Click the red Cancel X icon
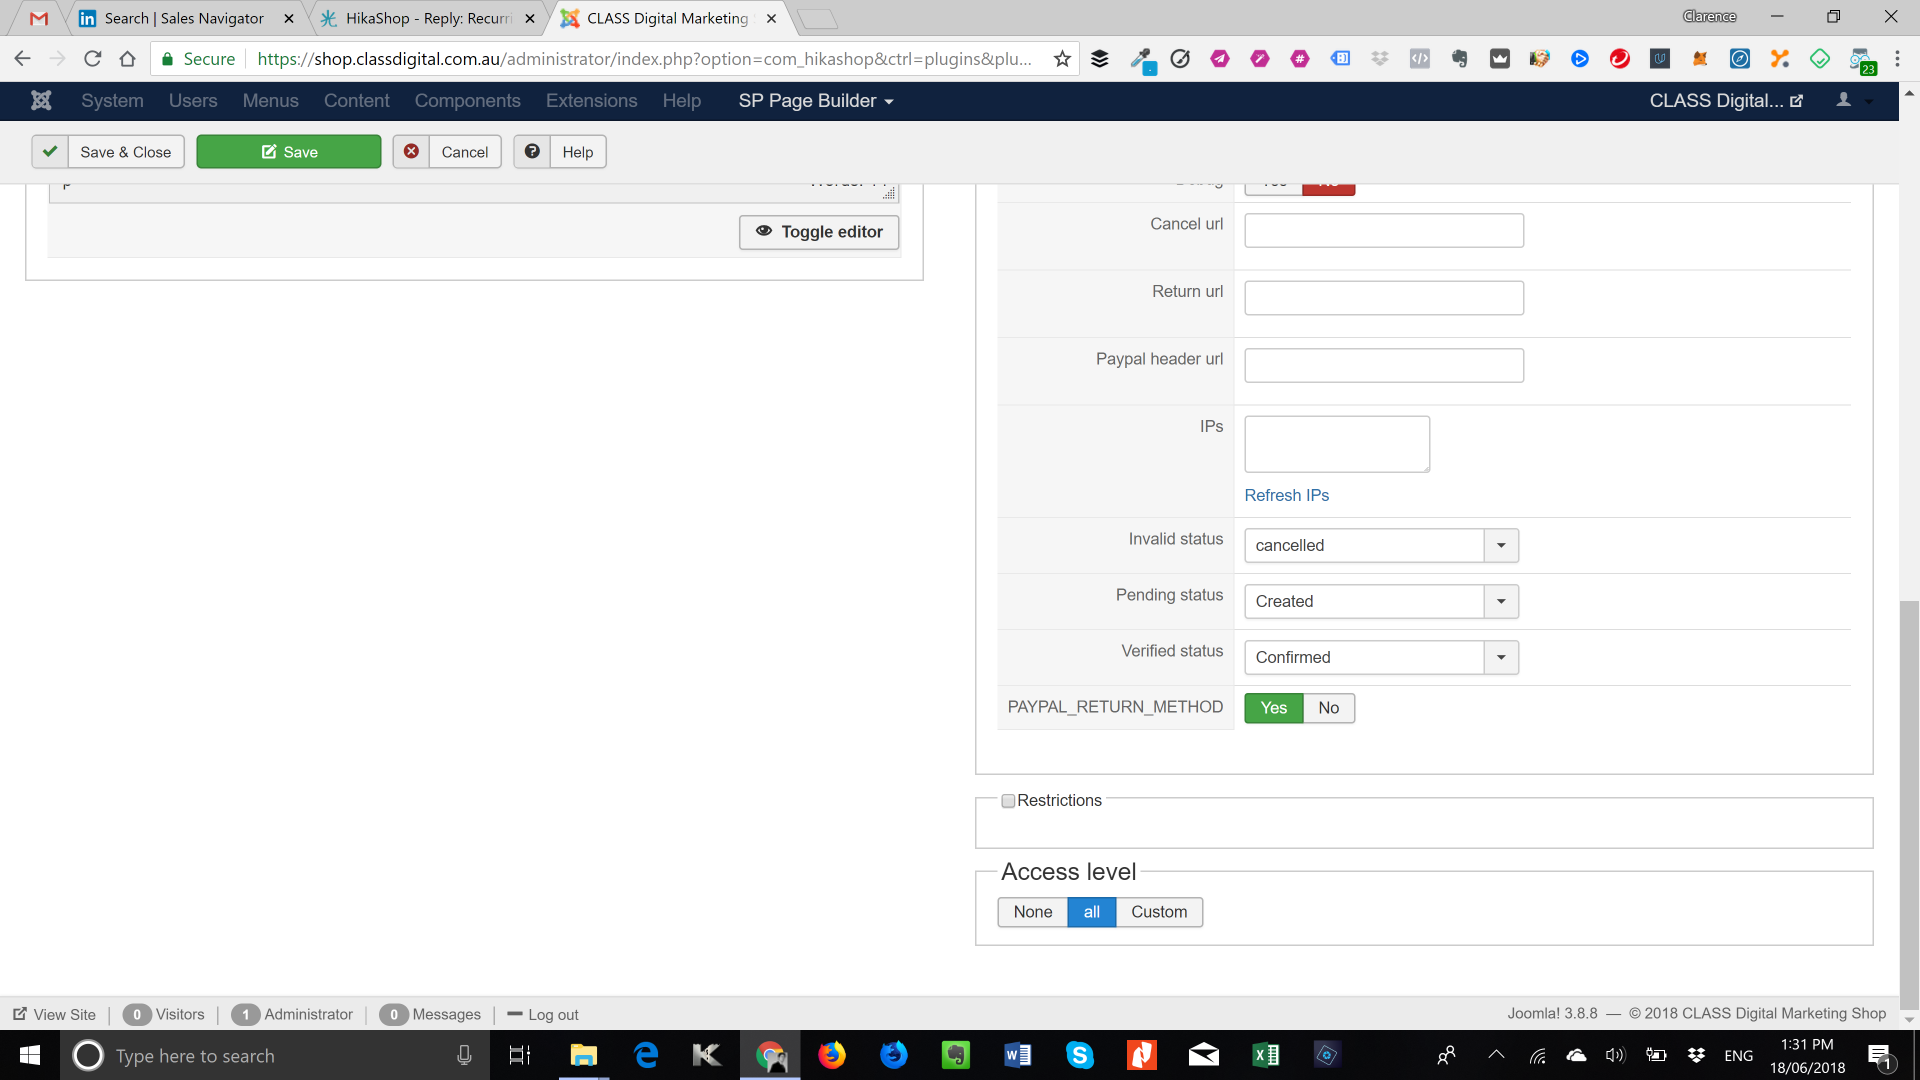 click(x=411, y=152)
